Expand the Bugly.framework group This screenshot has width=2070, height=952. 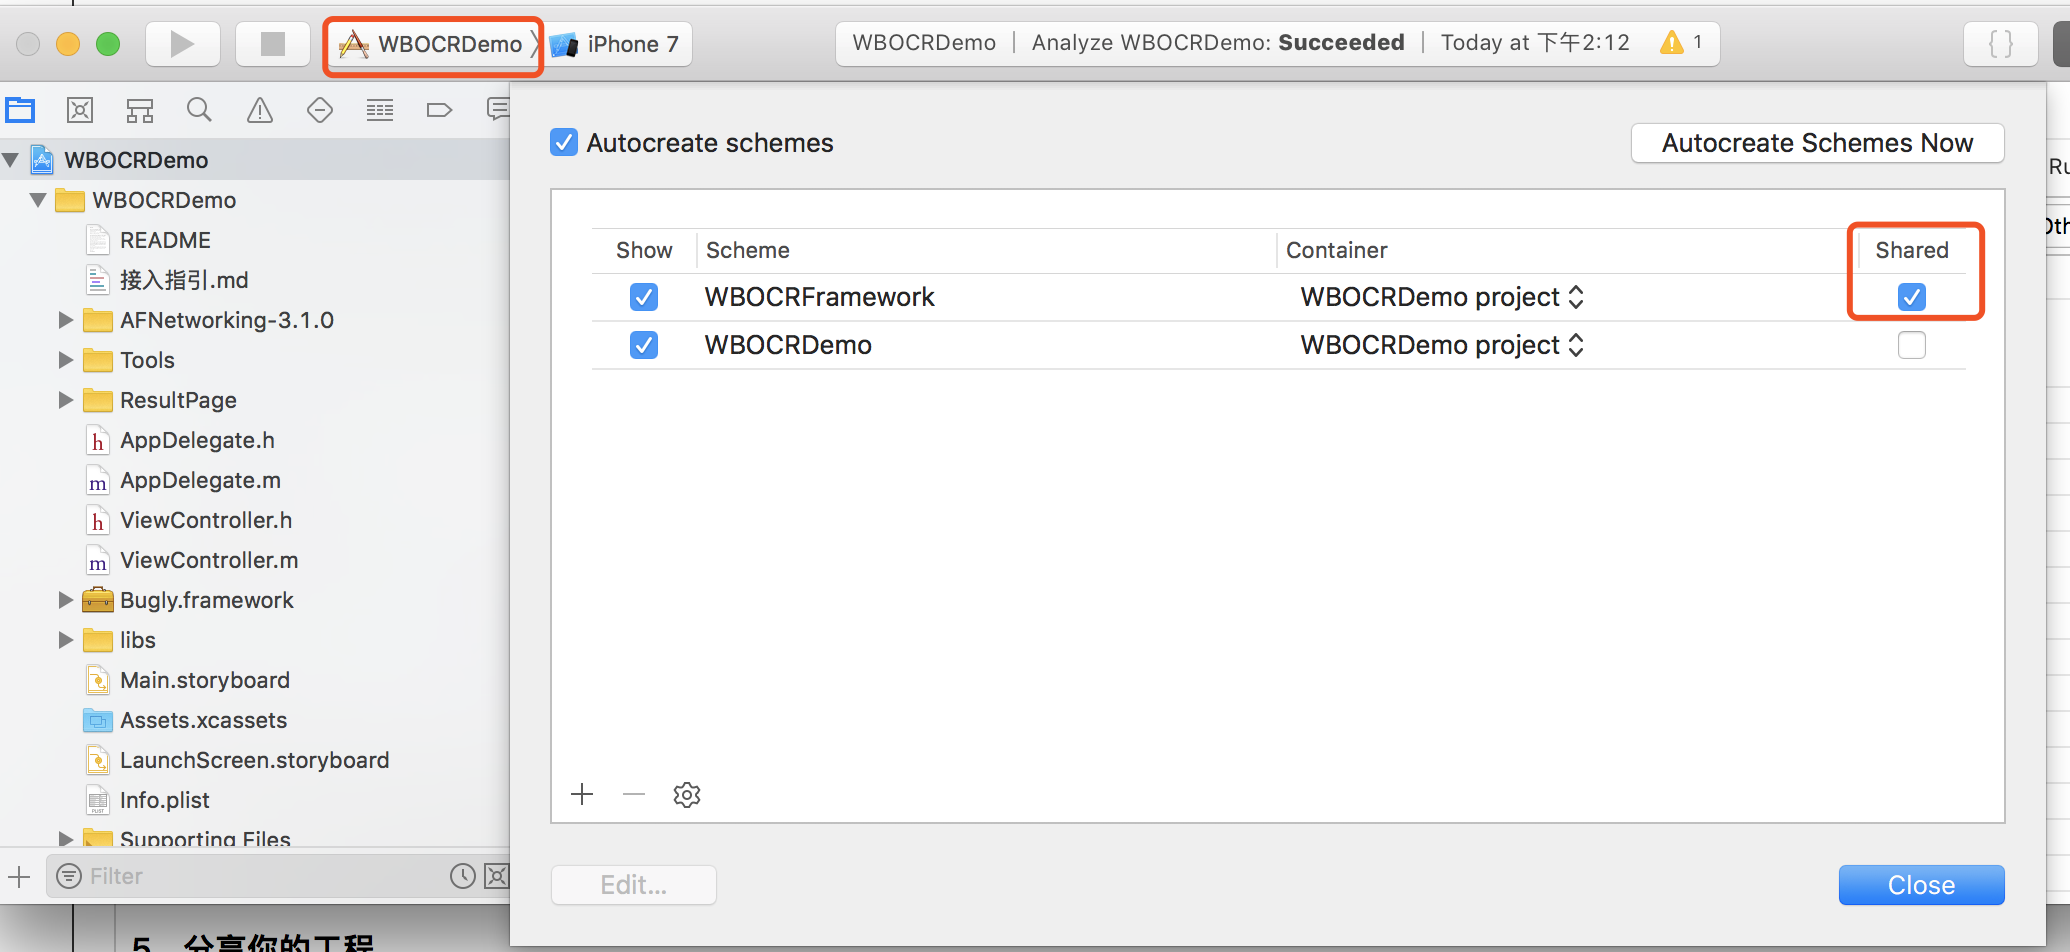tap(66, 600)
